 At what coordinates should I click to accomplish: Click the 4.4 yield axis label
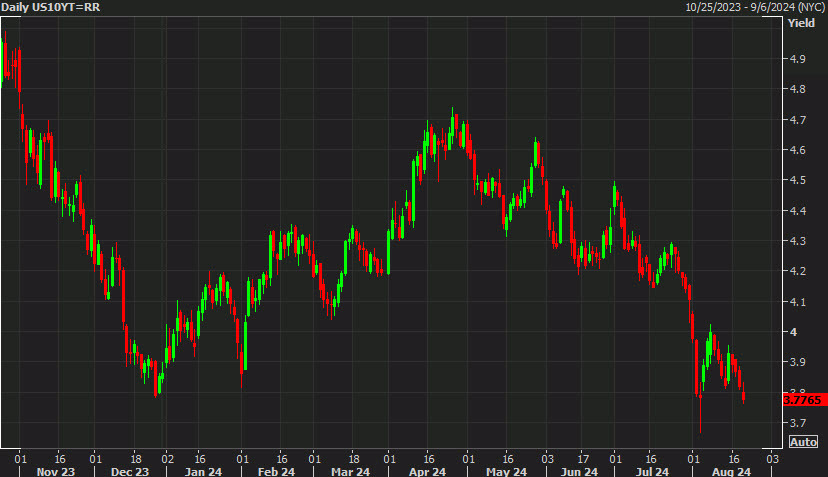tap(797, 211)
